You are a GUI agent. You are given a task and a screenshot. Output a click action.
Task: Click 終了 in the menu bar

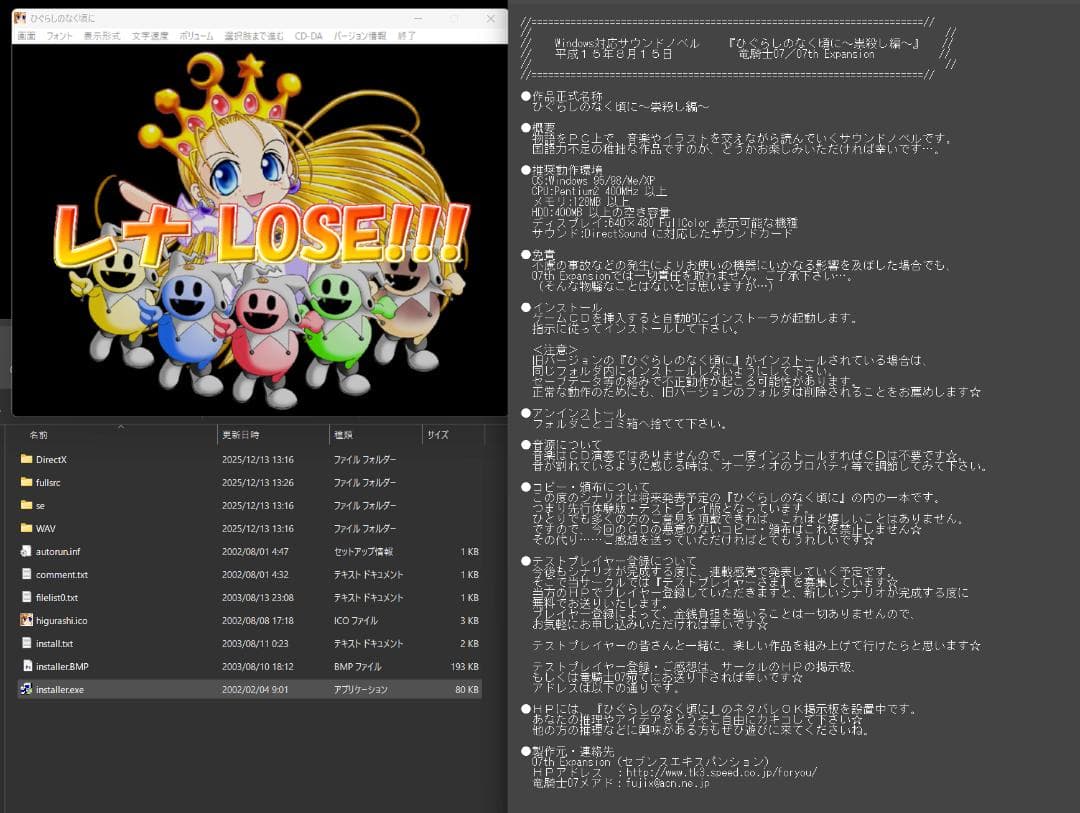[407, 36]
